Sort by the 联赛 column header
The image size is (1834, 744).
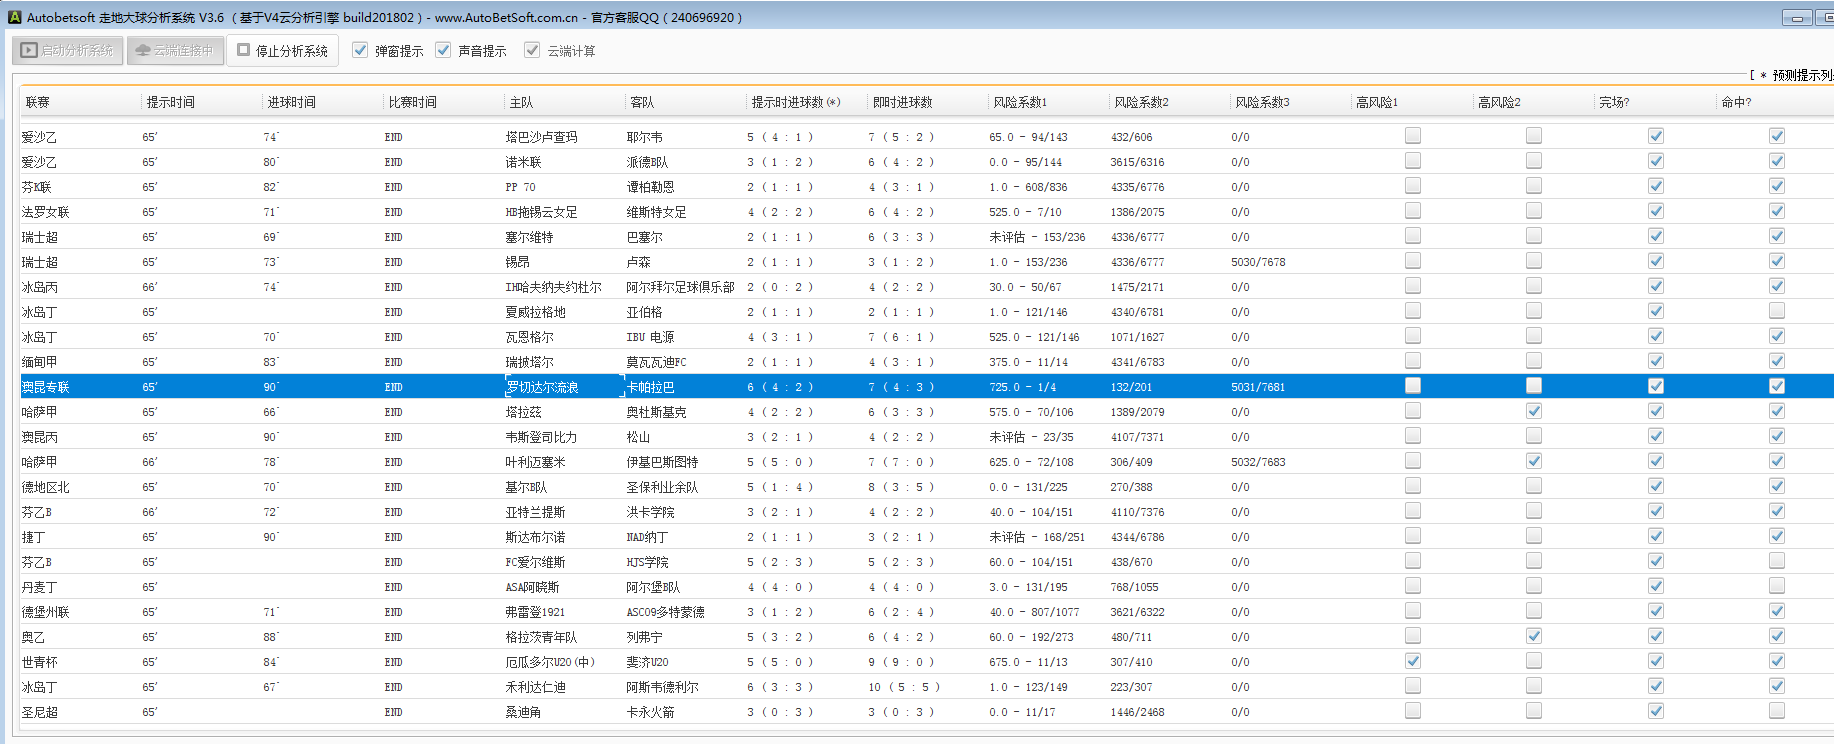coord(38,102)
